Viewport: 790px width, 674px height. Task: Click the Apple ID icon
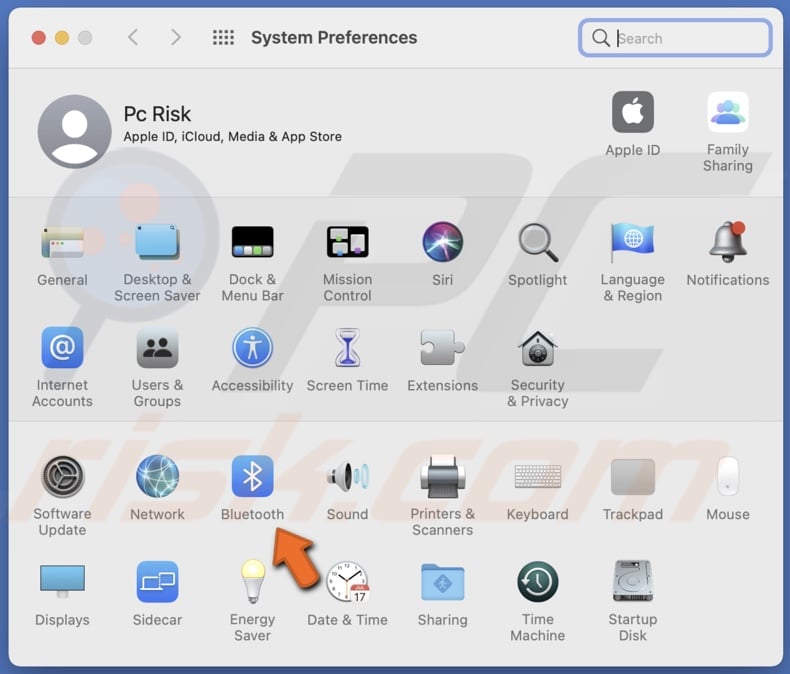632,113
